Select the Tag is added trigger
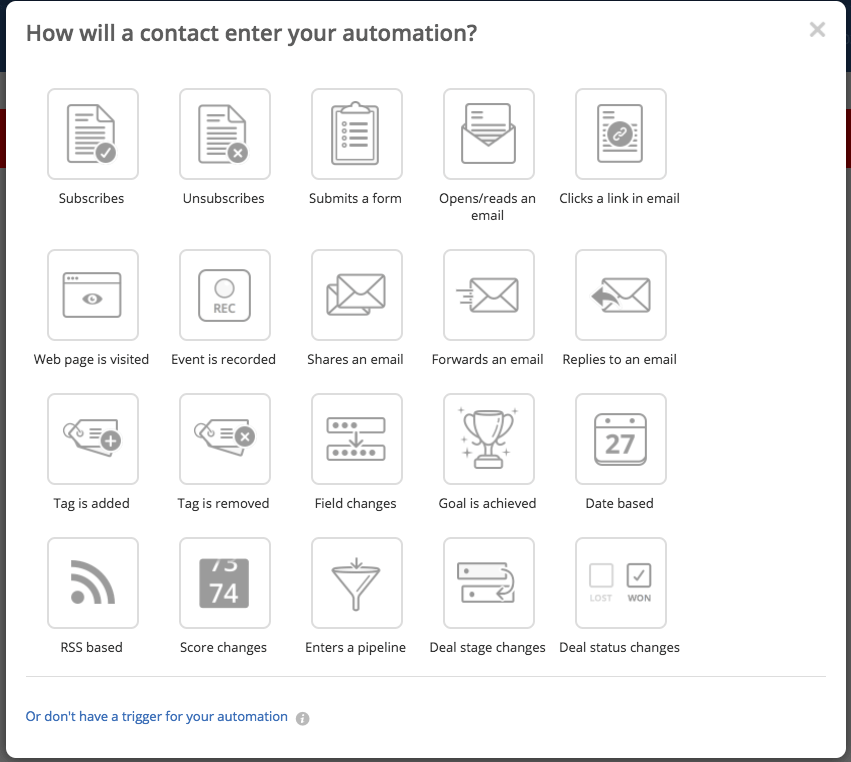The width and height of the screenshot is (851, 762). click(x=93, y=439)
